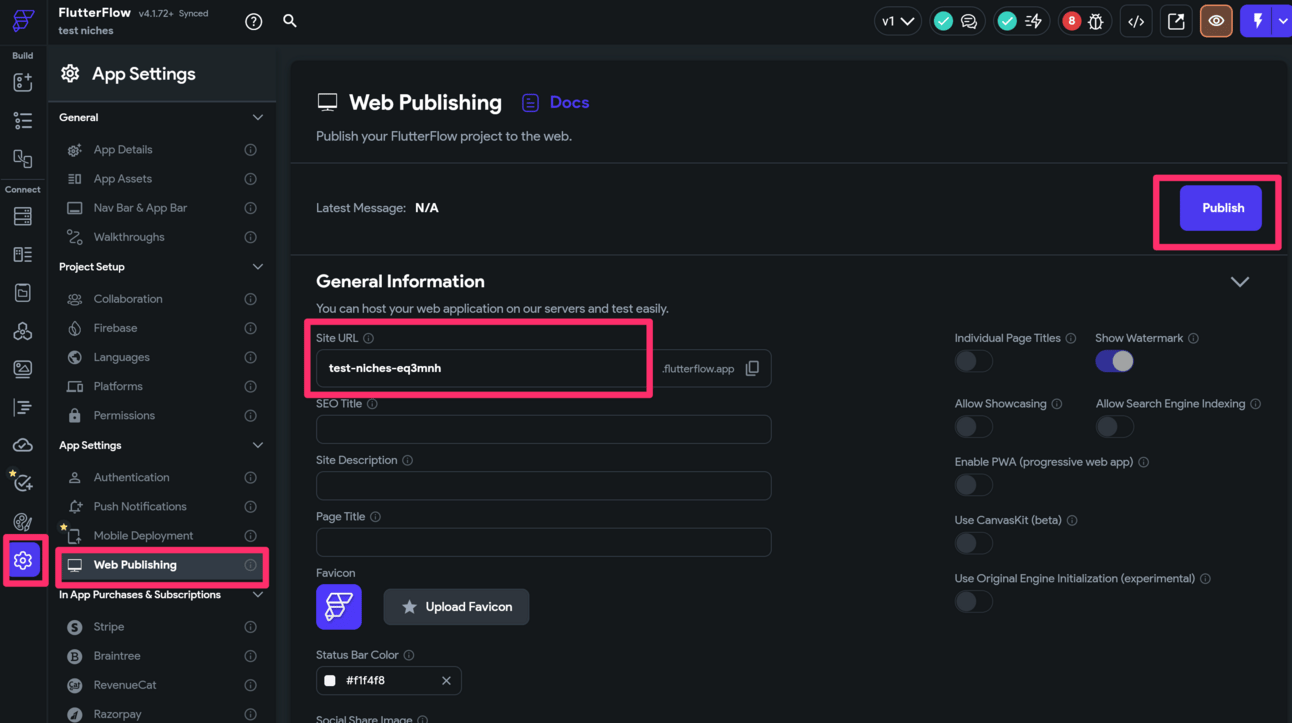Expand the run mode dropdown arrow
This screenshot has height=723, width=1292.
(1283, 21)
